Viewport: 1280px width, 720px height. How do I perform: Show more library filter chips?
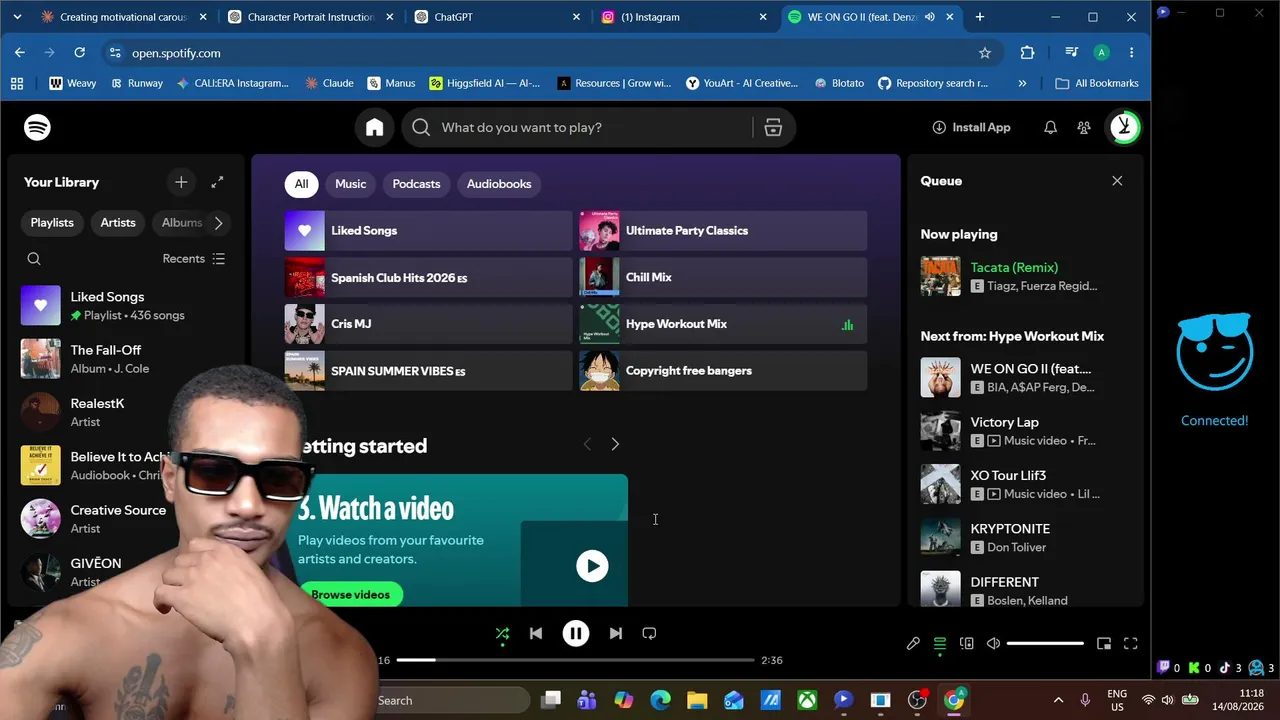(x=218, y=223)
